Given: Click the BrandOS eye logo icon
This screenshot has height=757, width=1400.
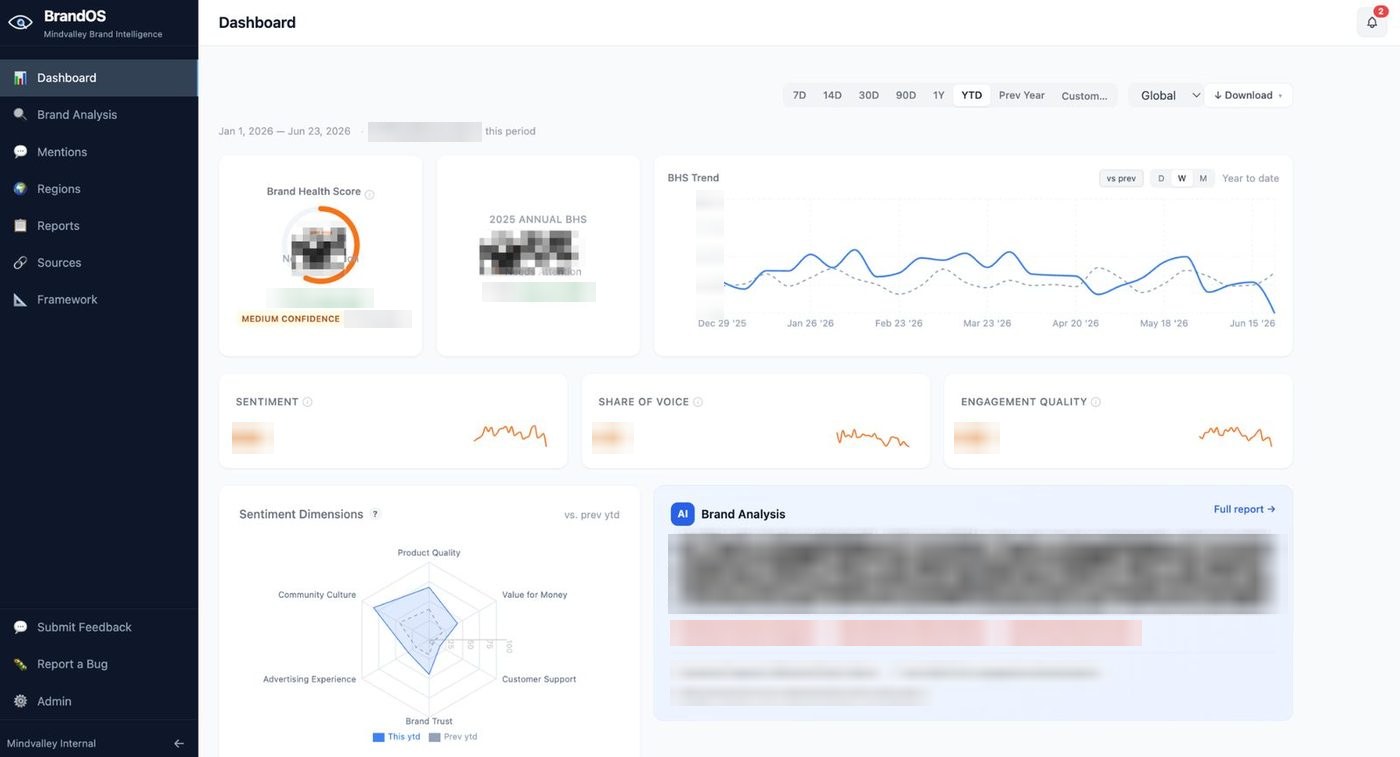Looking at the screenshot, I should (x=20, y=23).
